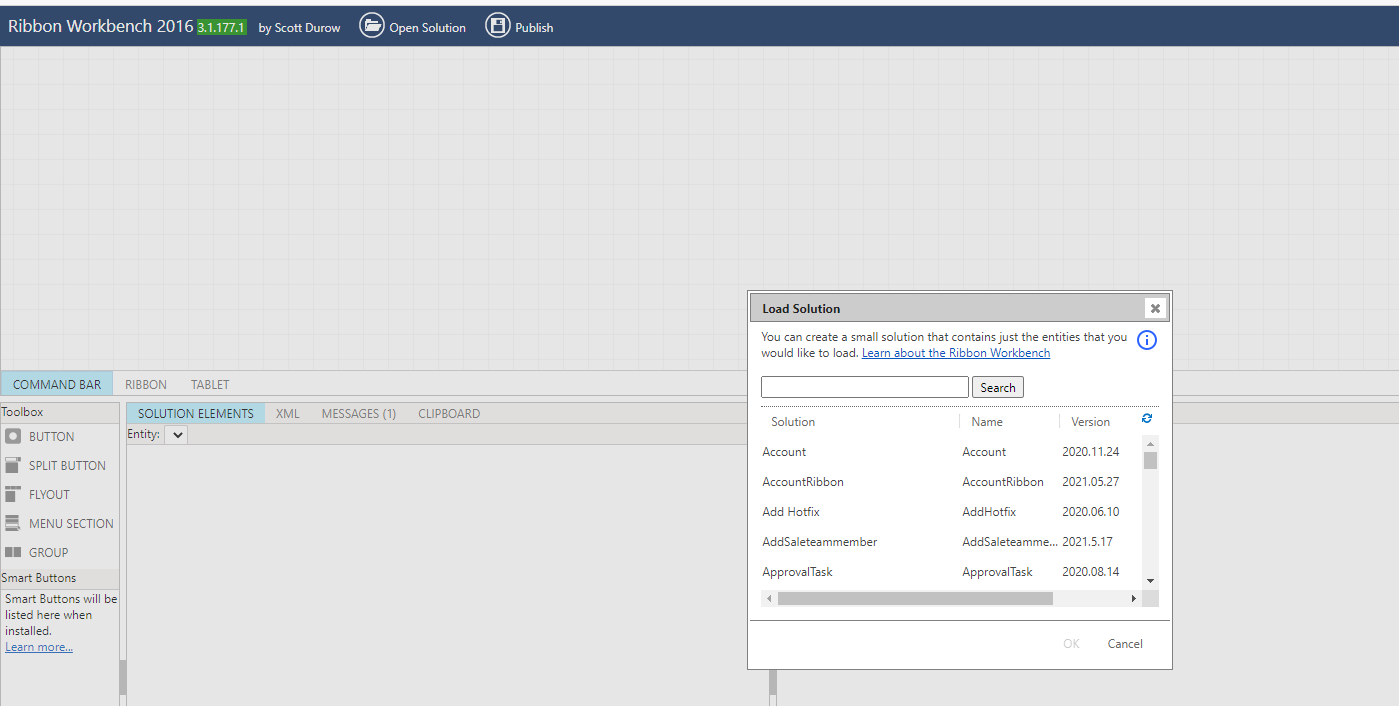Click the scroll up arrow of solution list
Image resolution: width=1399 pixels, height=706 pixels.
tap(1150, 443)
